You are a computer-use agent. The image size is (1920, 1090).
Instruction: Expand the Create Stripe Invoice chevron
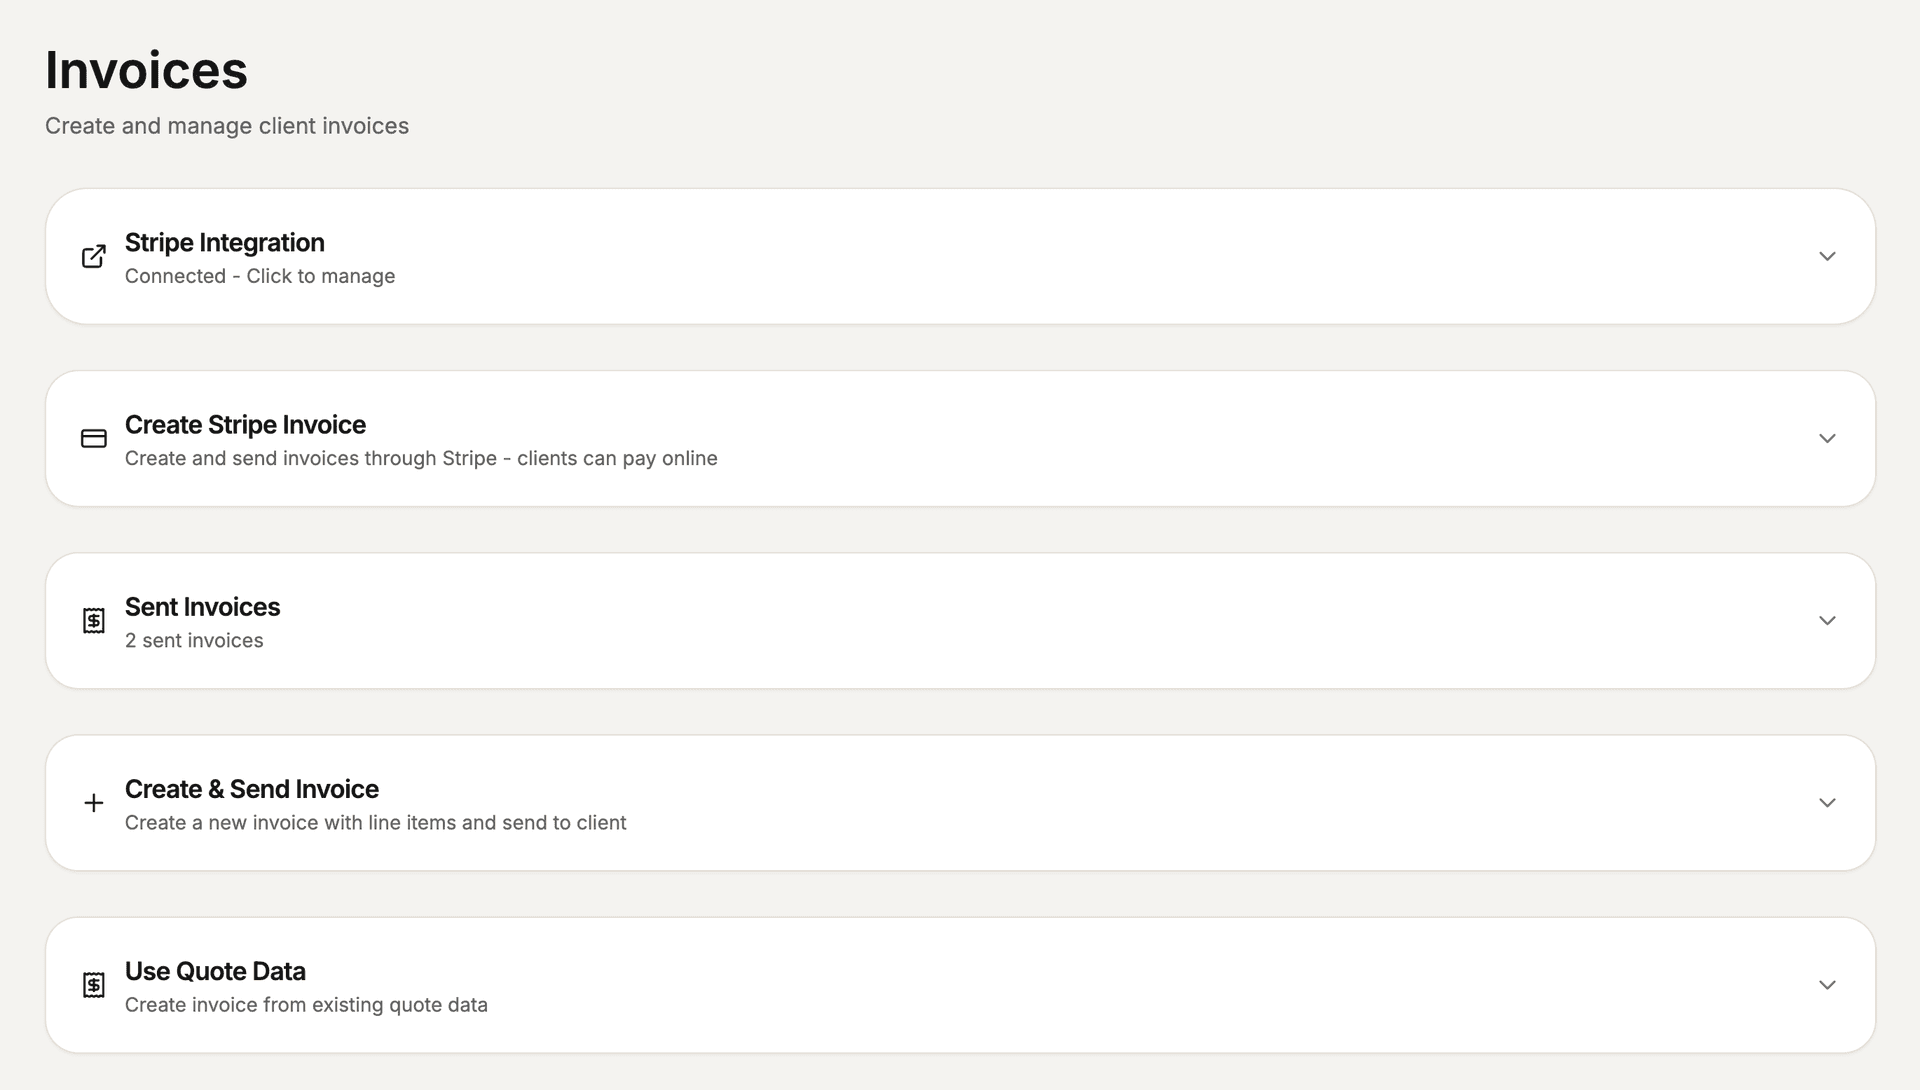pos(1827,439)
